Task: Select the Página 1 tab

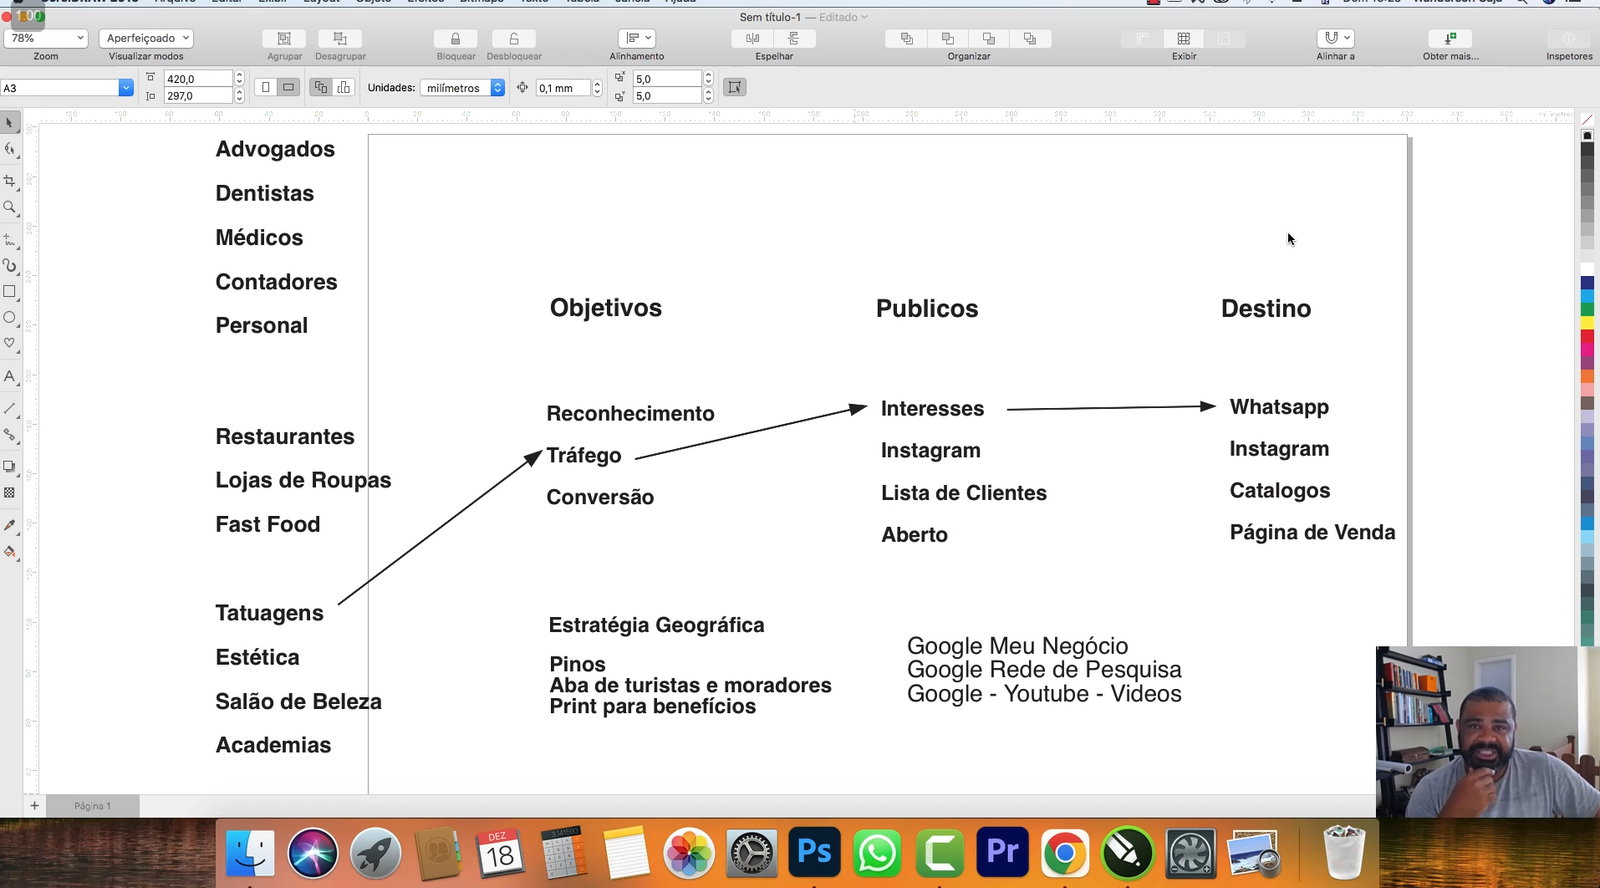Action: (x=92, y=806)
